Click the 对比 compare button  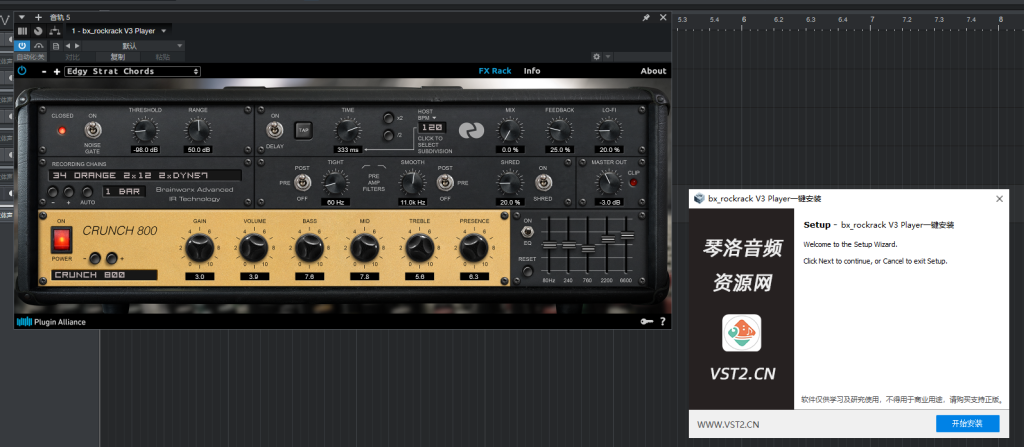click(x=72, y=57)
